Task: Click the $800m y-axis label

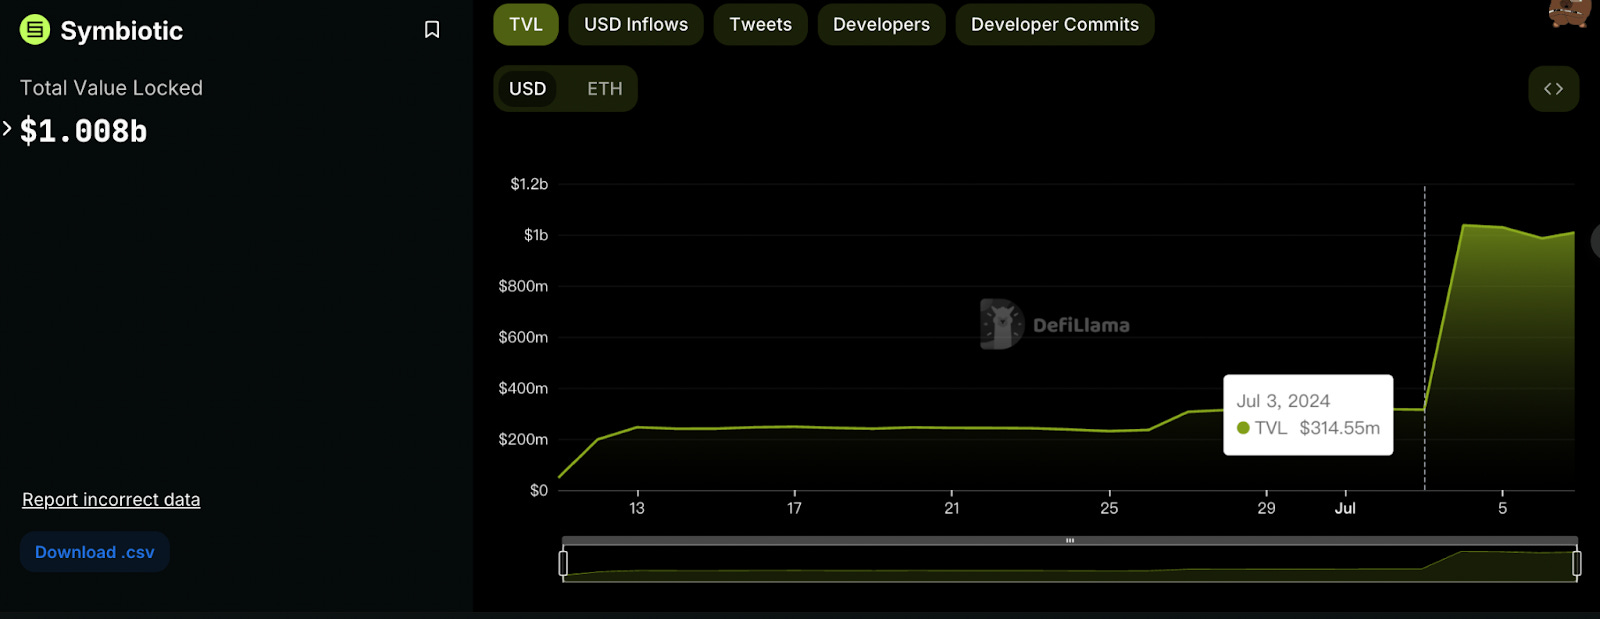Action: (523, 286)
